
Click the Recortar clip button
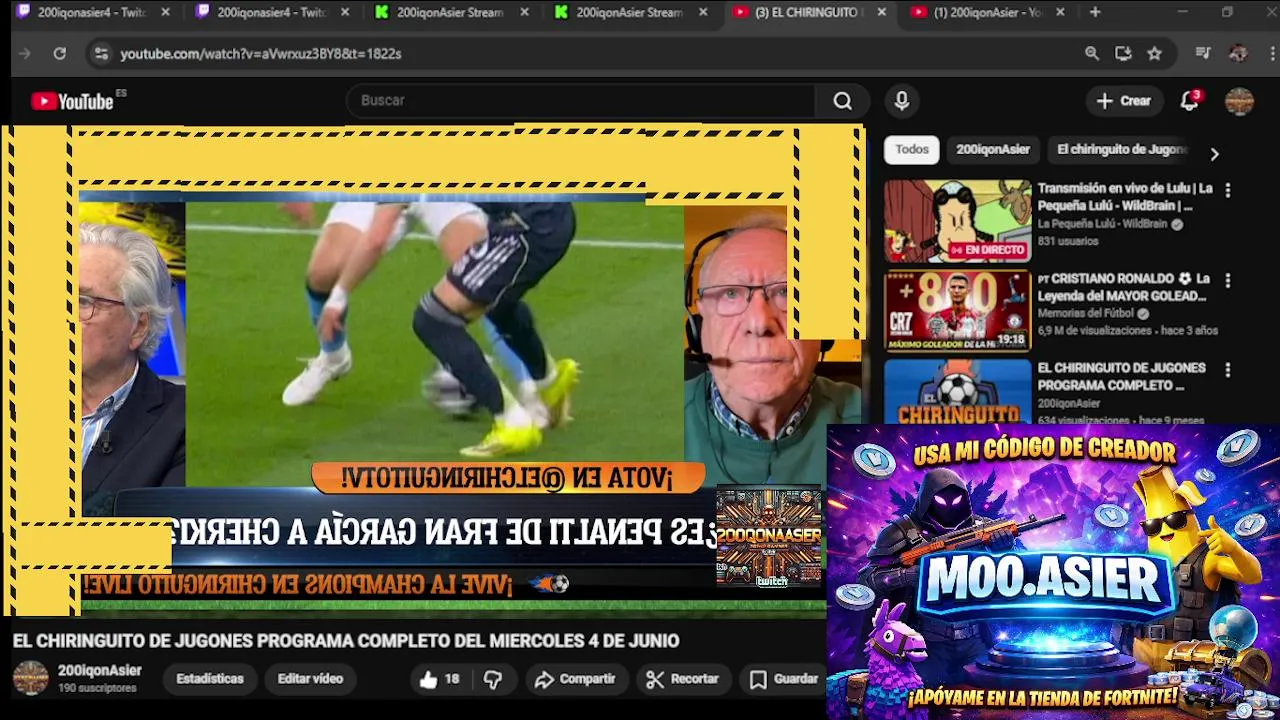tap(683, 679)
